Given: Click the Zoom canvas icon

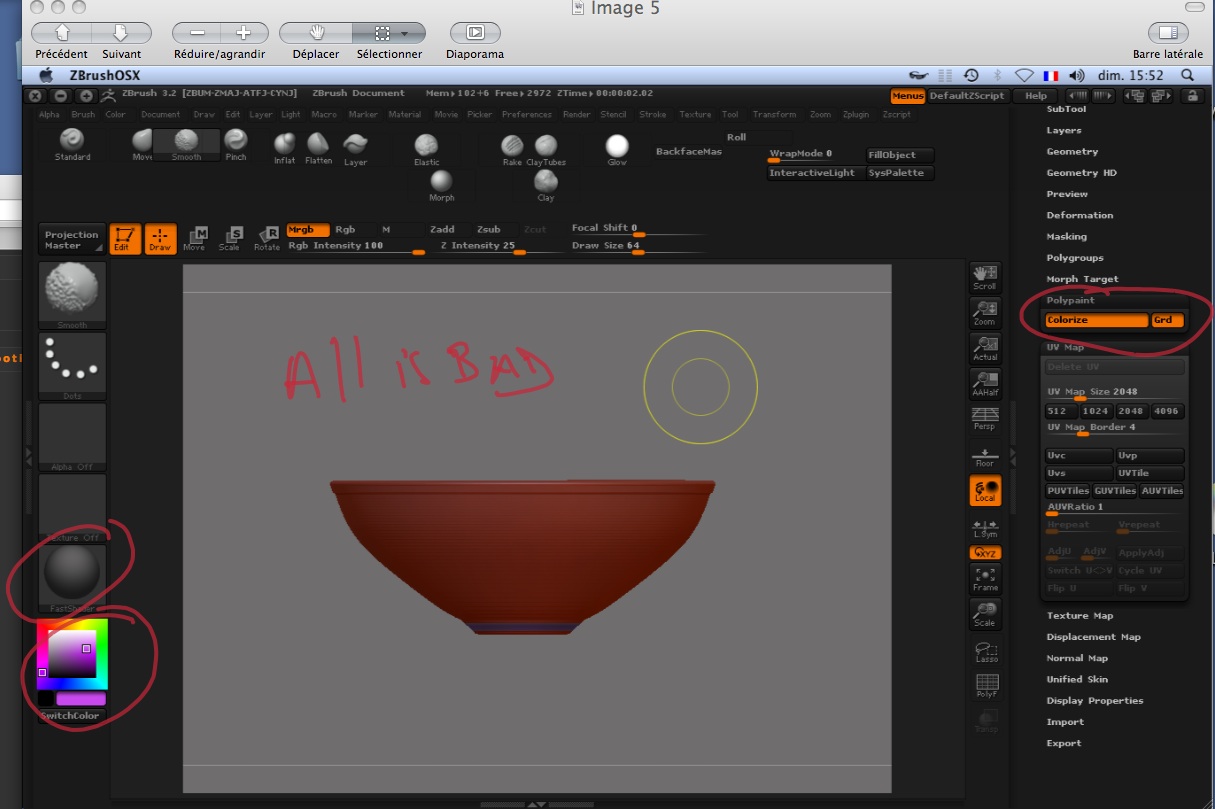Looking at the screenshot, I should [985, 313].
